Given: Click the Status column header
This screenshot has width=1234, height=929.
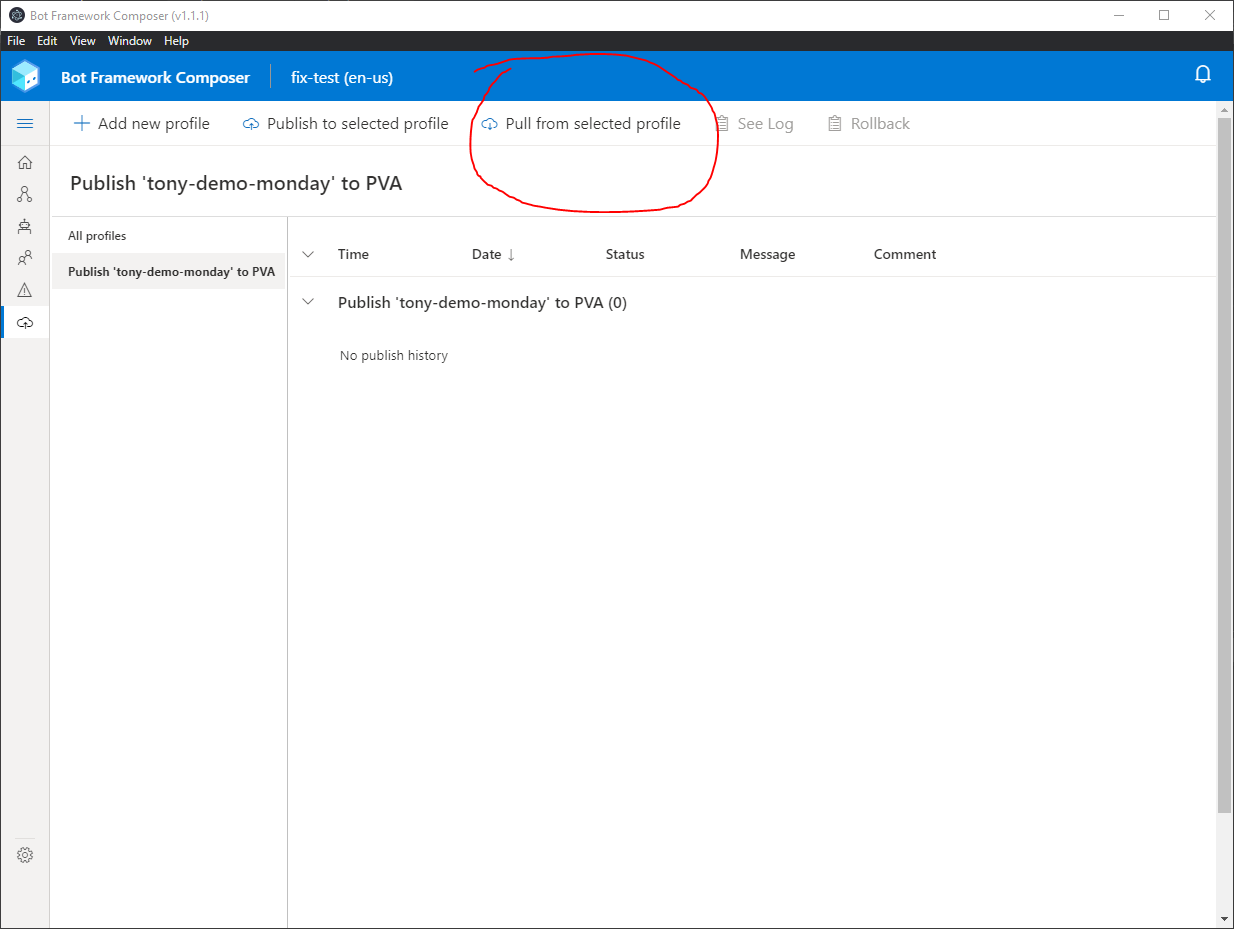Looking at the screenshot, I should click(625, 254).
